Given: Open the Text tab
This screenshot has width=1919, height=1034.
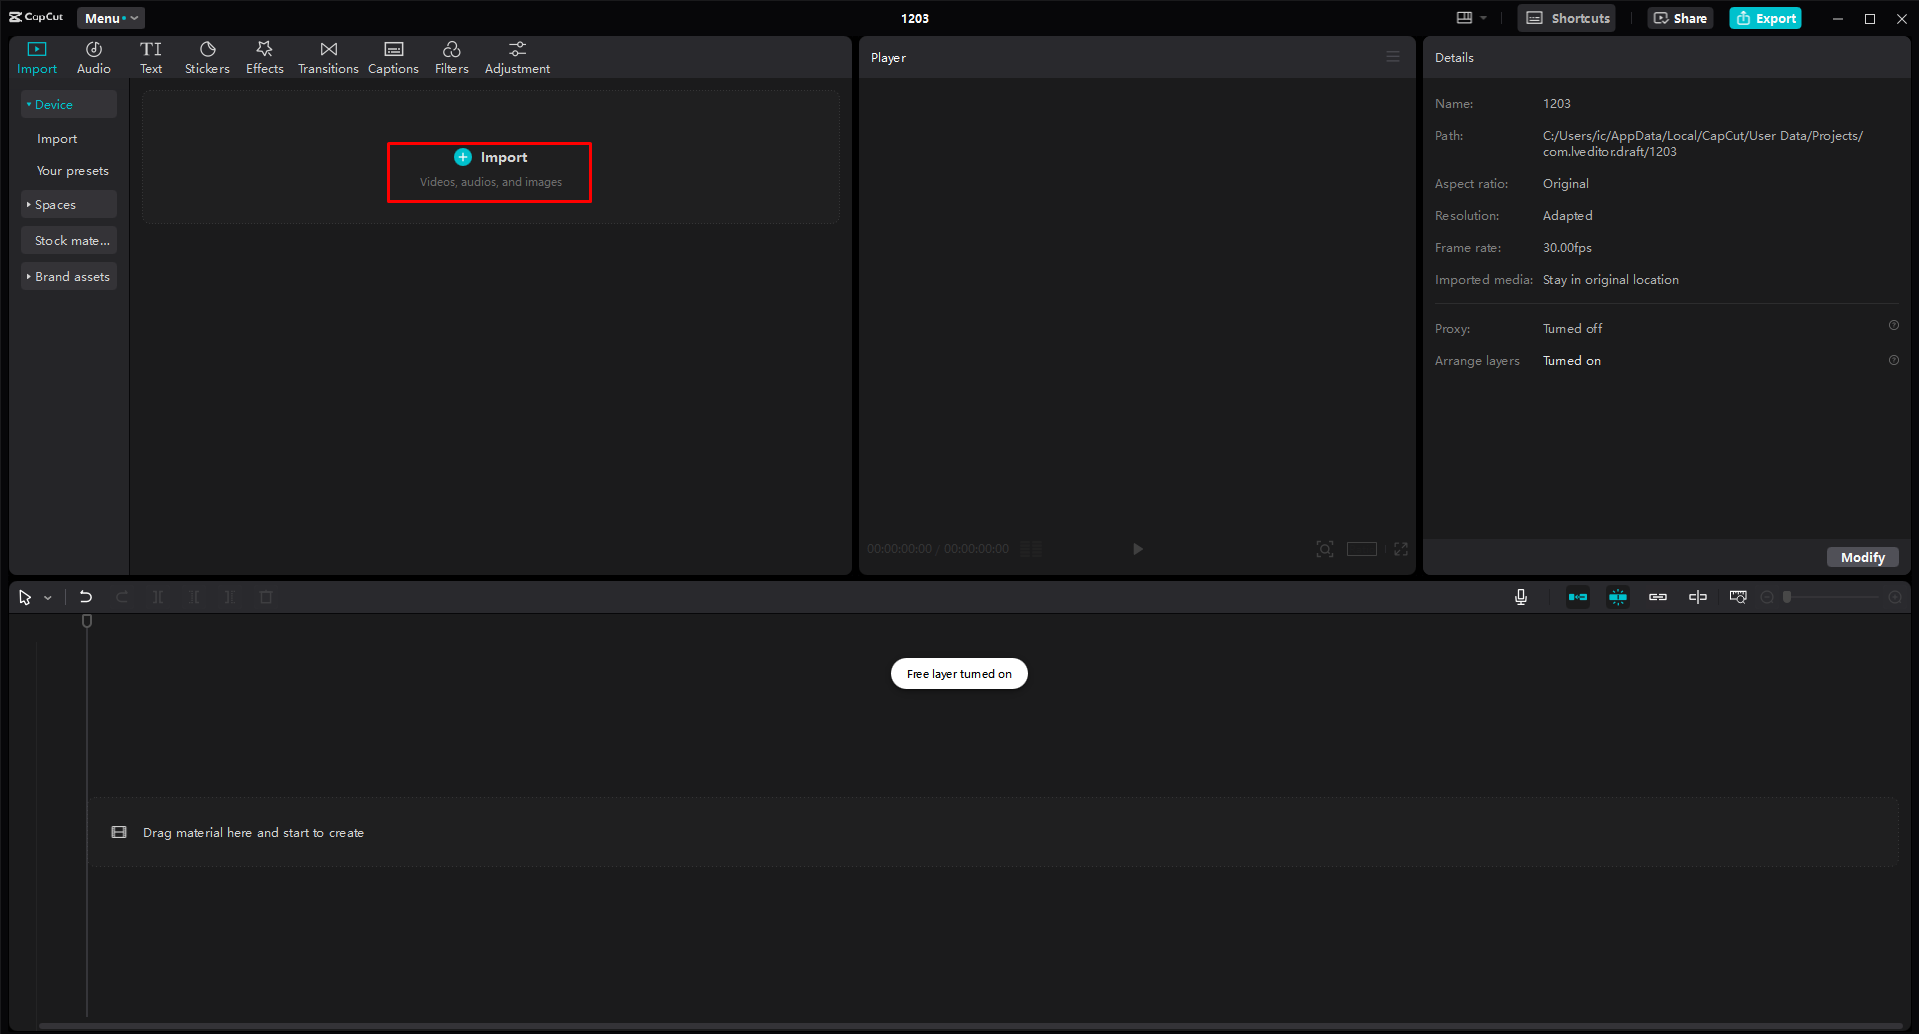Looking at the screenshot, I should pos(151,58).
